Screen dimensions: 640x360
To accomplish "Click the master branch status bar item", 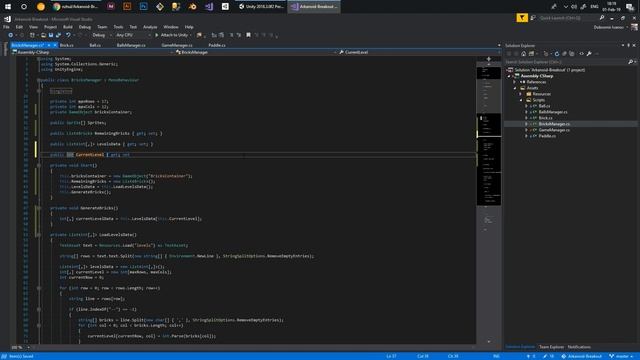I will (x=621, y=356).
